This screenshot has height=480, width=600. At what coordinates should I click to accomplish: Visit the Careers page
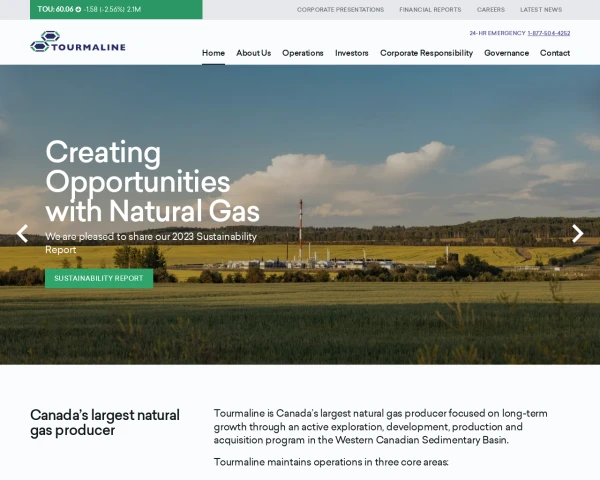[491, 10]
